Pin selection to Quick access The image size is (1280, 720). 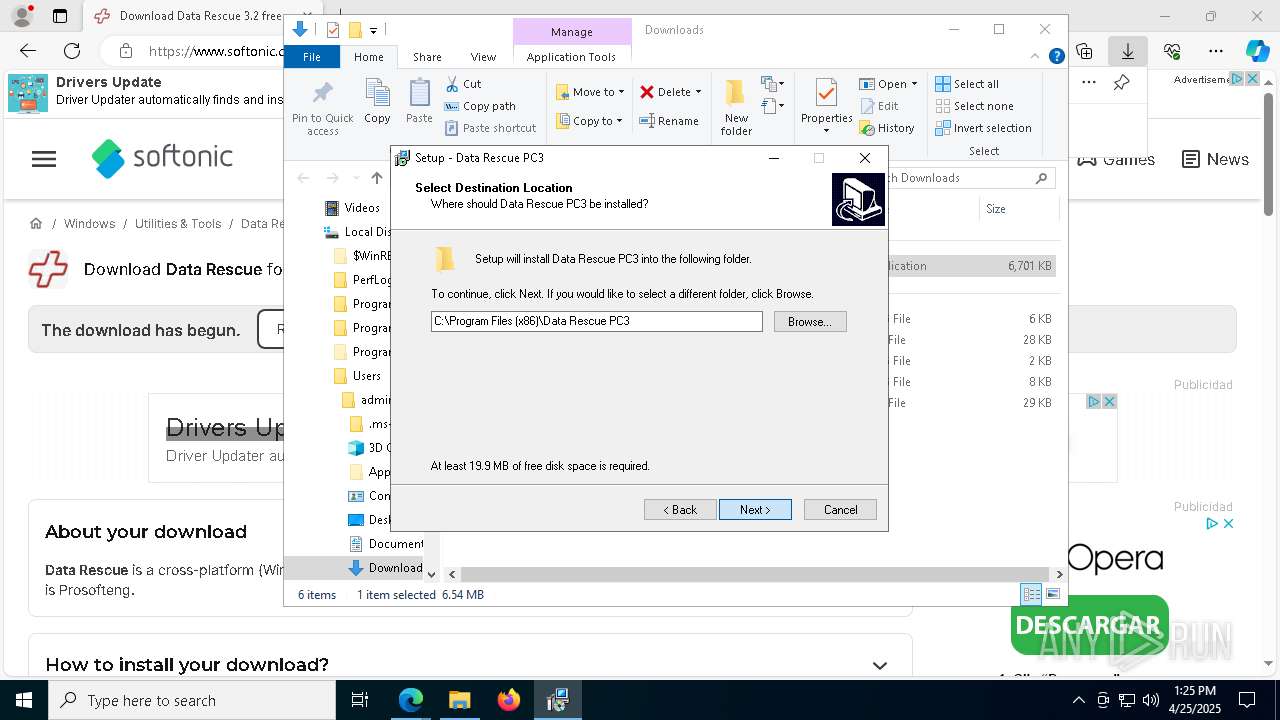[322, 108]
